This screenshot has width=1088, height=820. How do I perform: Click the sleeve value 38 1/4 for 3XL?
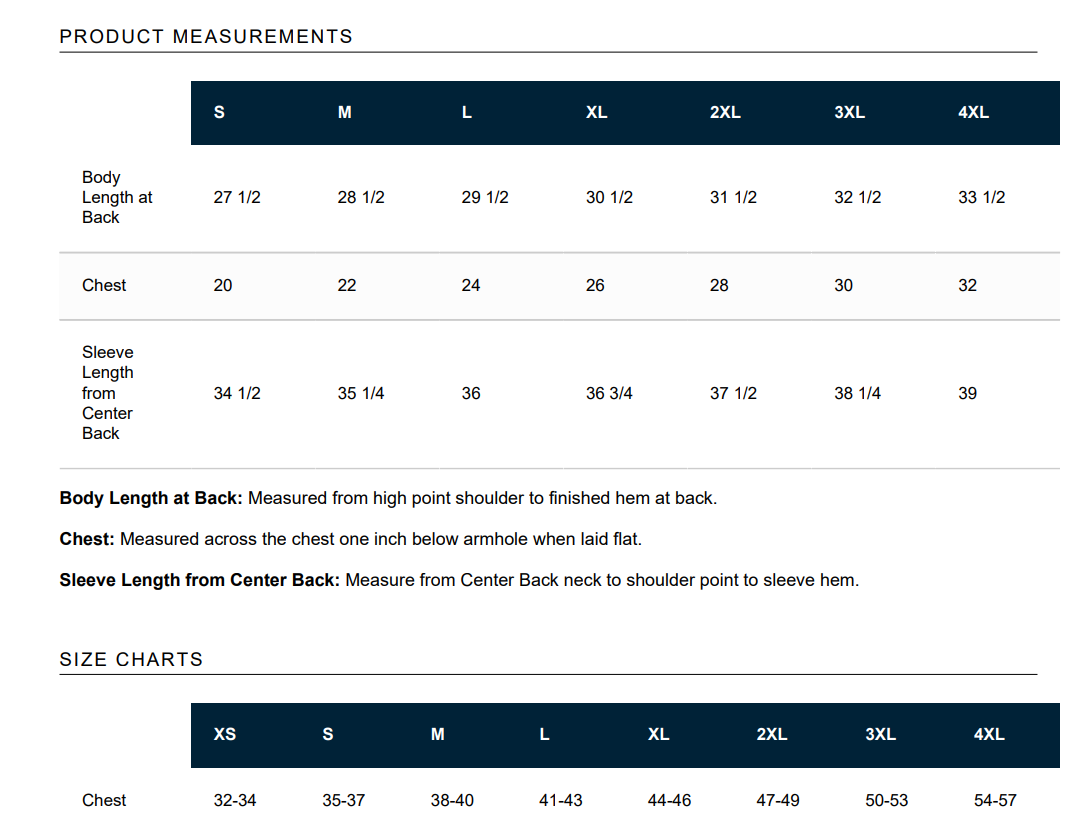857,393
